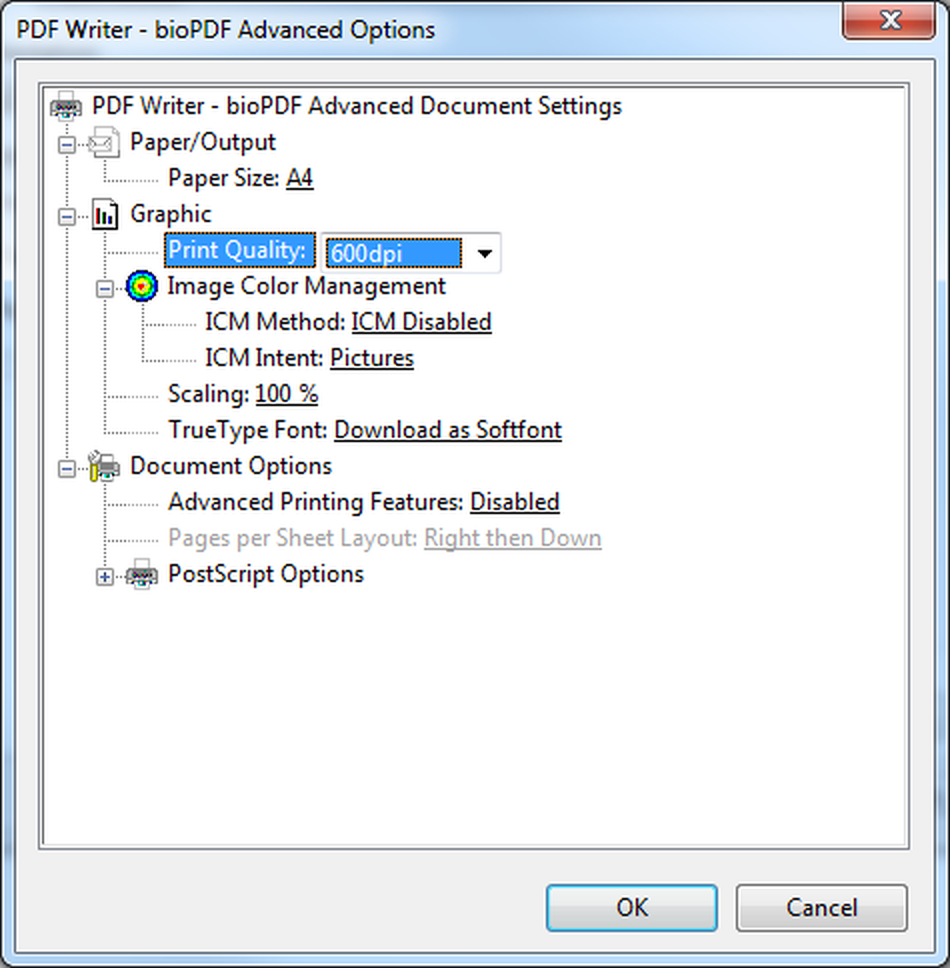Click the Document Options printer icon
Viewport: 950px width, 968px height.
coord(104,466)
